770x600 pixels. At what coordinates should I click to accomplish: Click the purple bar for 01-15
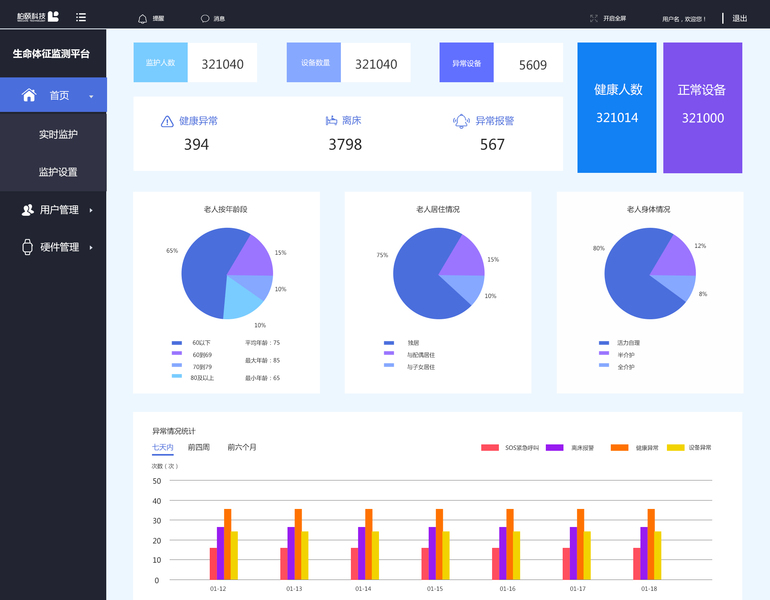click(x=432, y=553)
